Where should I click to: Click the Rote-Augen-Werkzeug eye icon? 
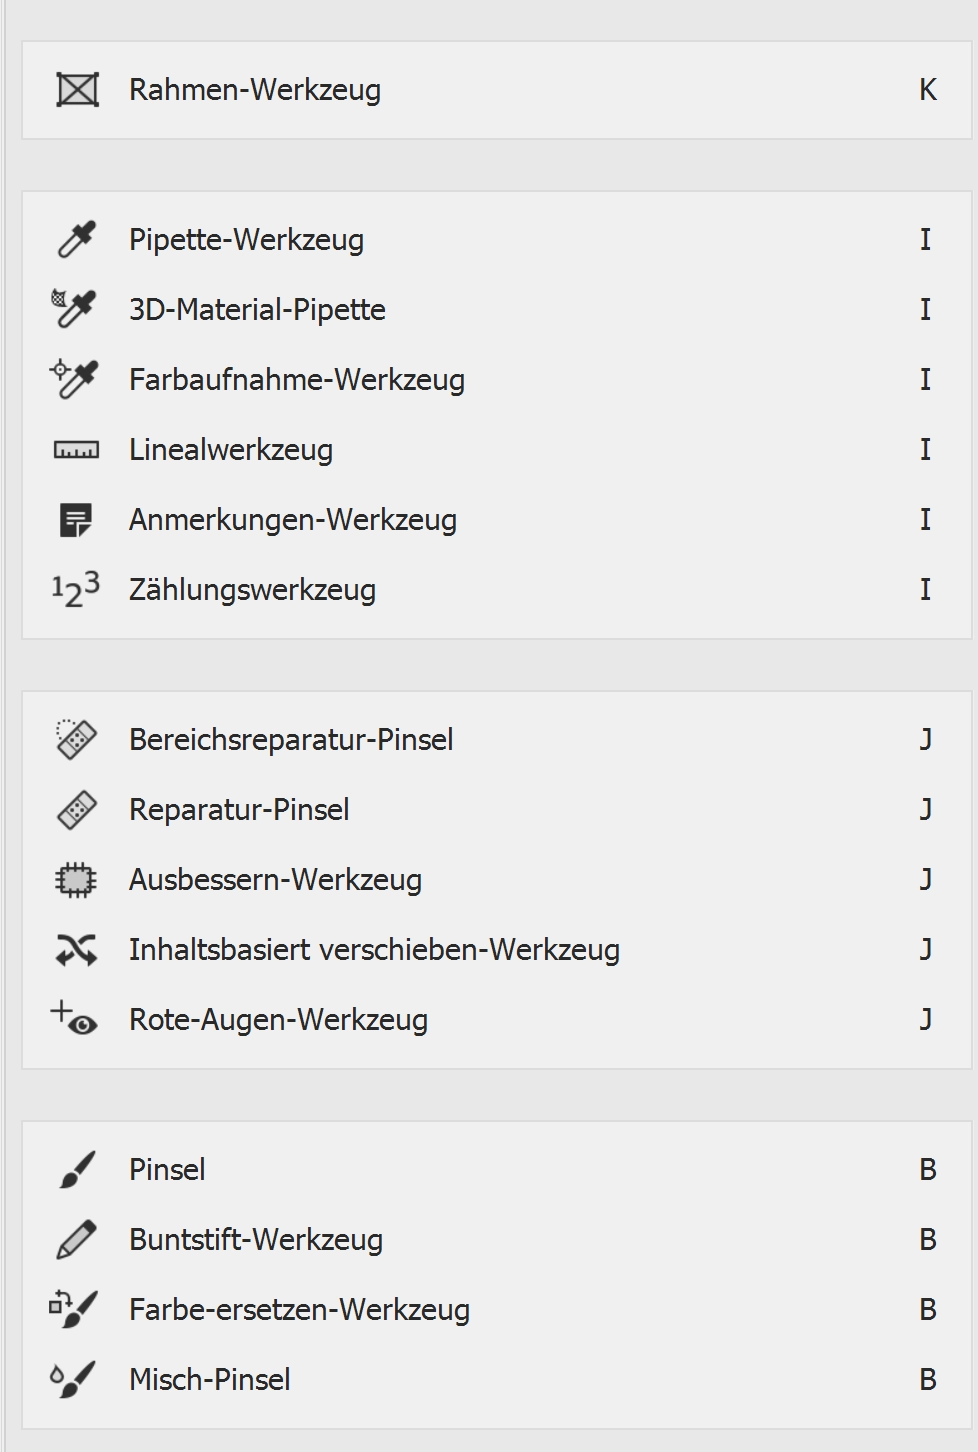(x=75, y=1018)
